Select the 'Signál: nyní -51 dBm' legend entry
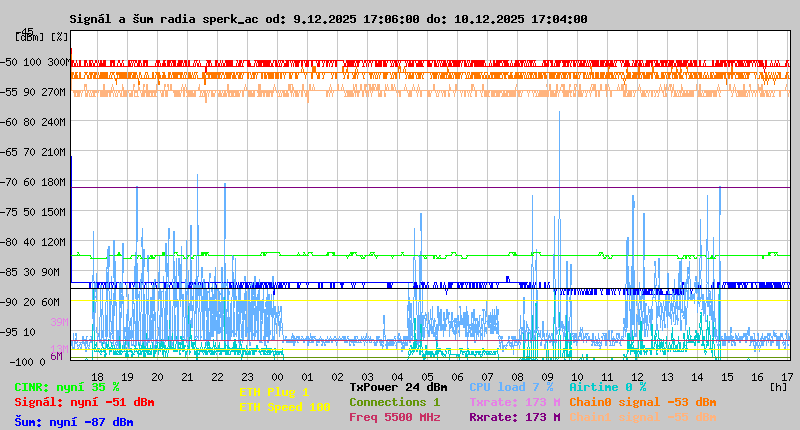Viewport: 800px width, 430px height. (84, 402)
